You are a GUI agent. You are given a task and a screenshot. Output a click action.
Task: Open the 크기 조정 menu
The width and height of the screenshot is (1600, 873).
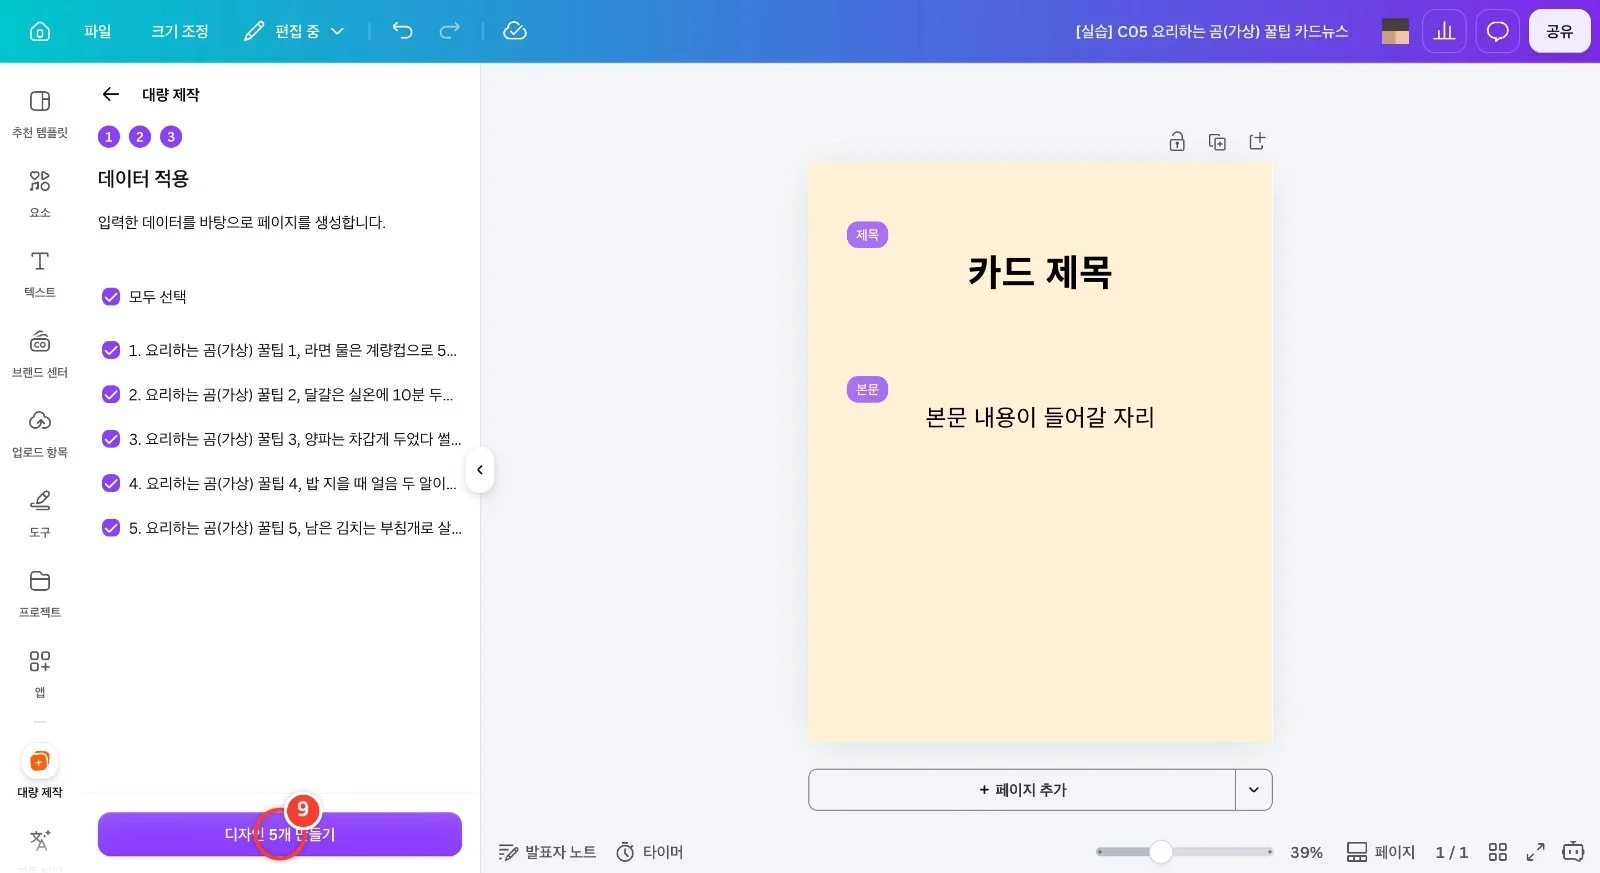click(180, 31)
